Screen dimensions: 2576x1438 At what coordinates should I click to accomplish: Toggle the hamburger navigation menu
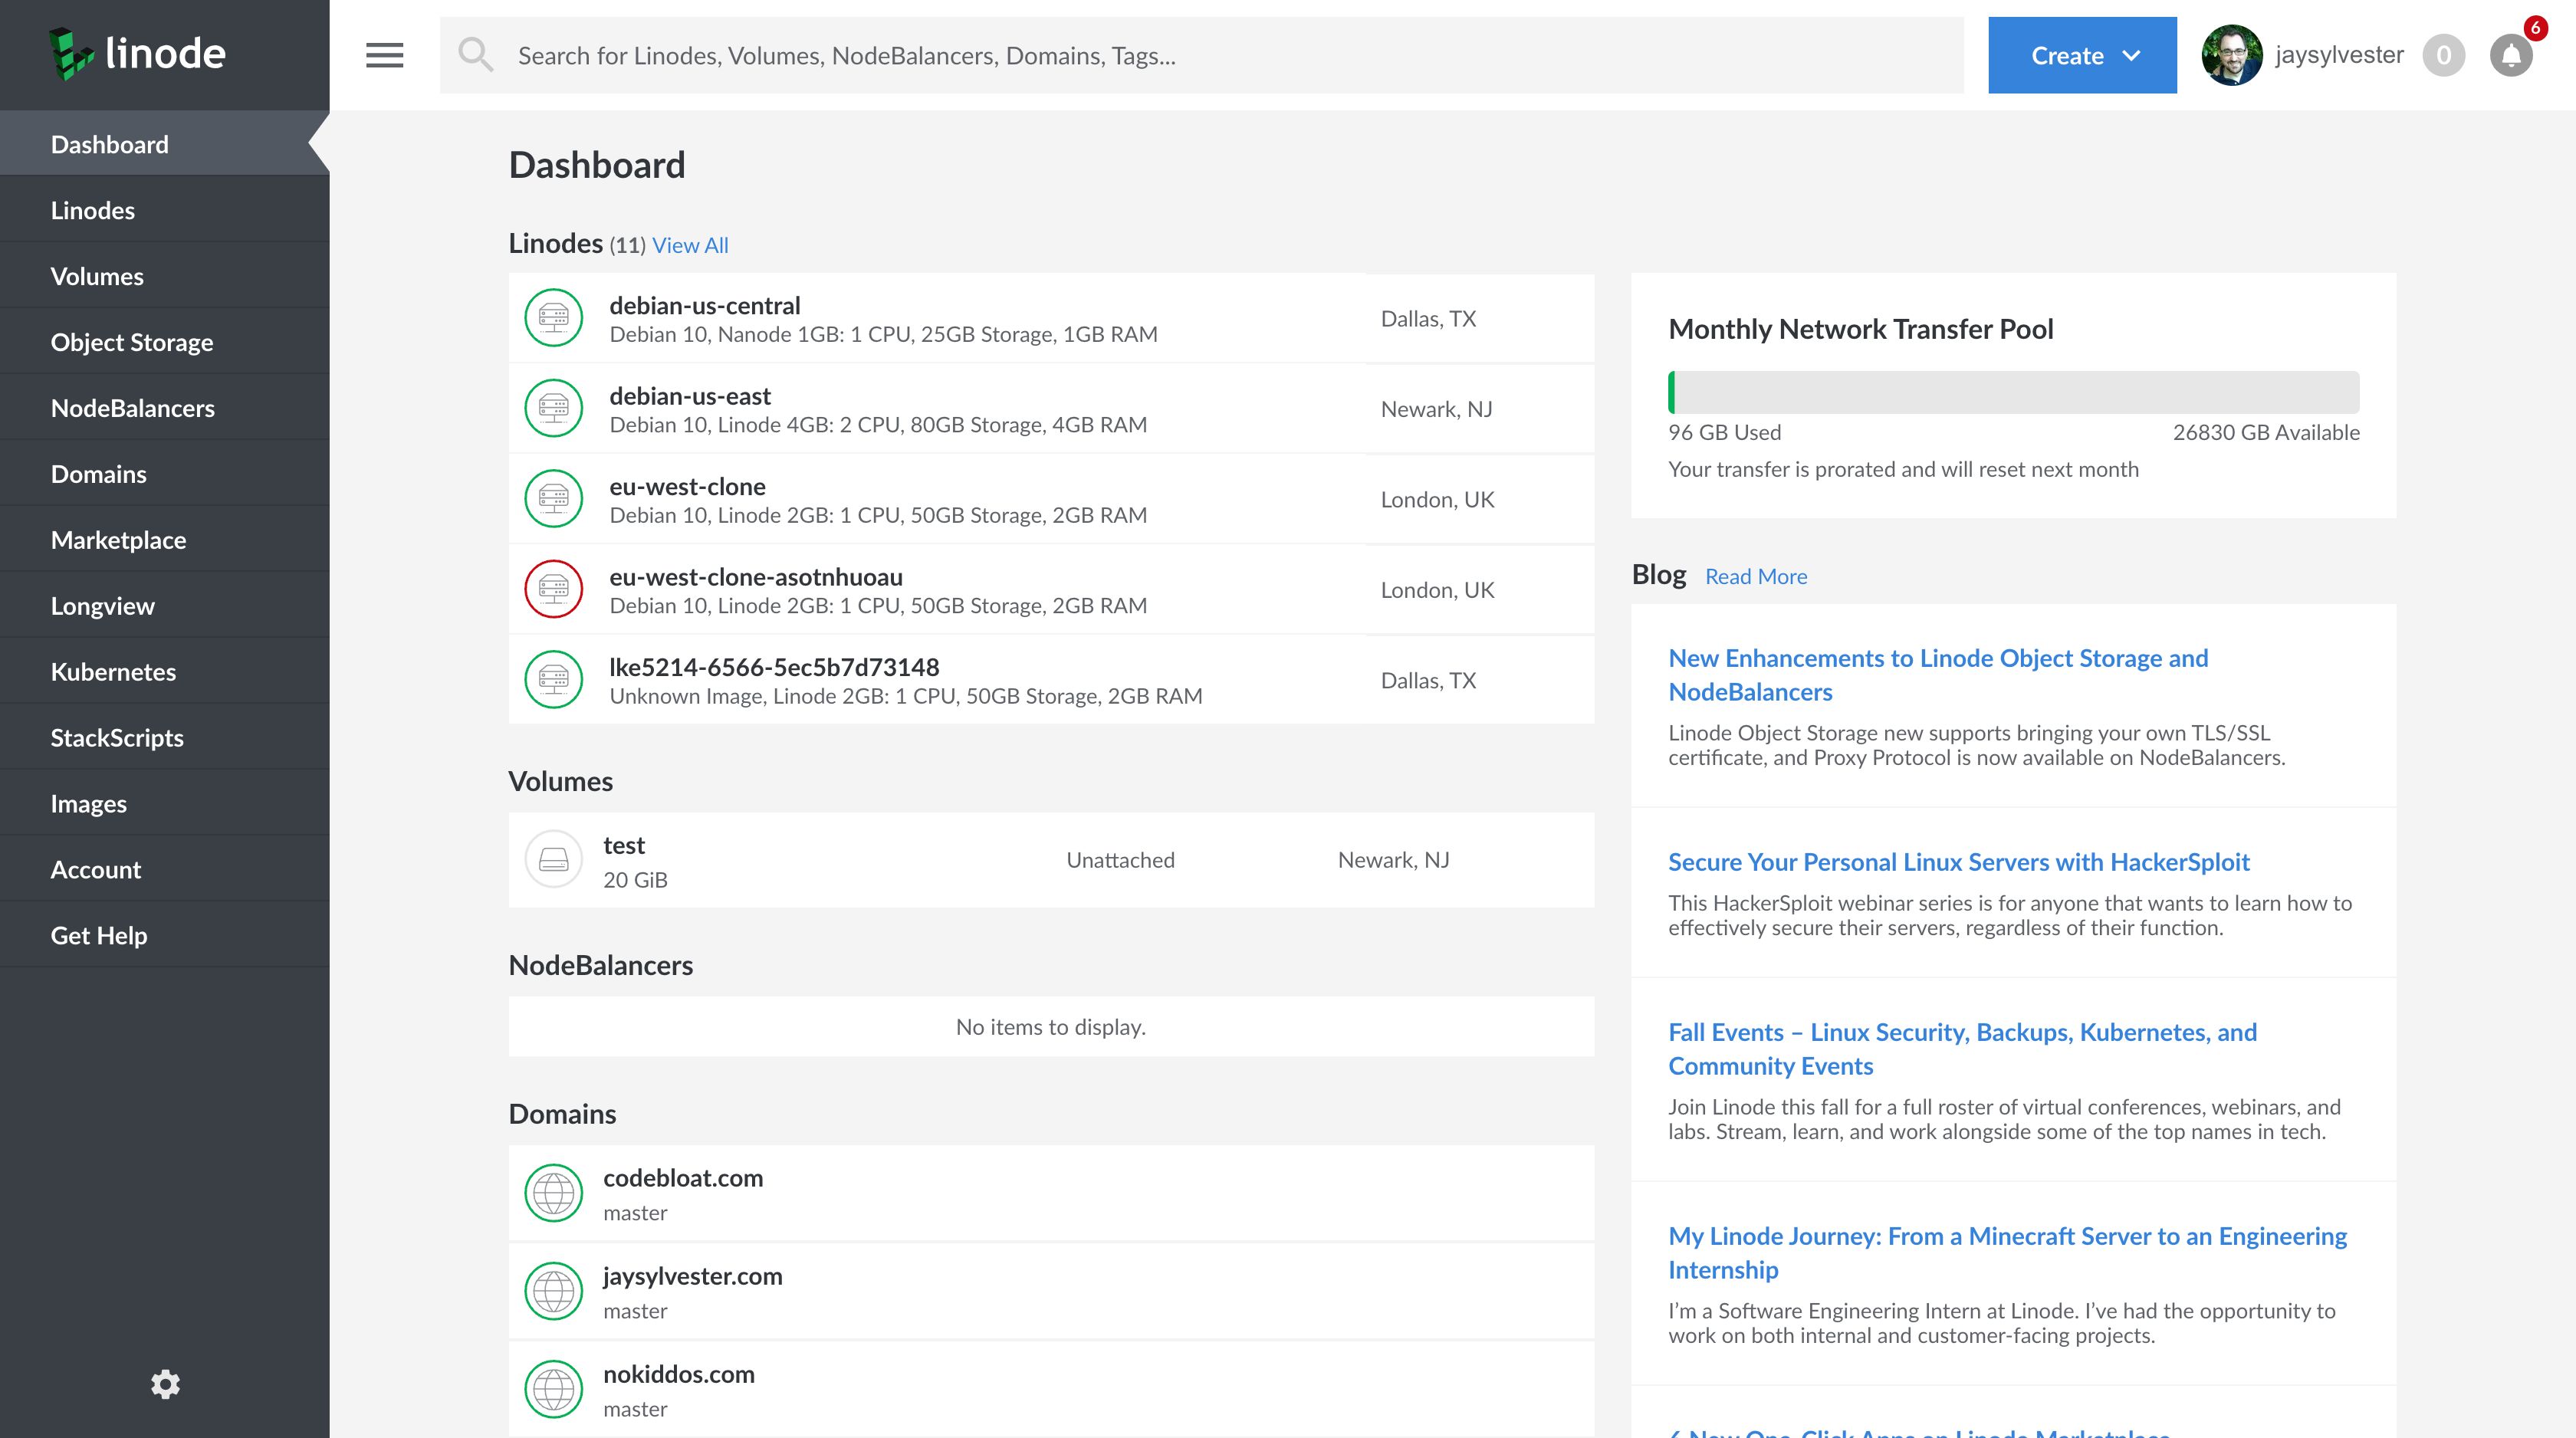[384, 55]
